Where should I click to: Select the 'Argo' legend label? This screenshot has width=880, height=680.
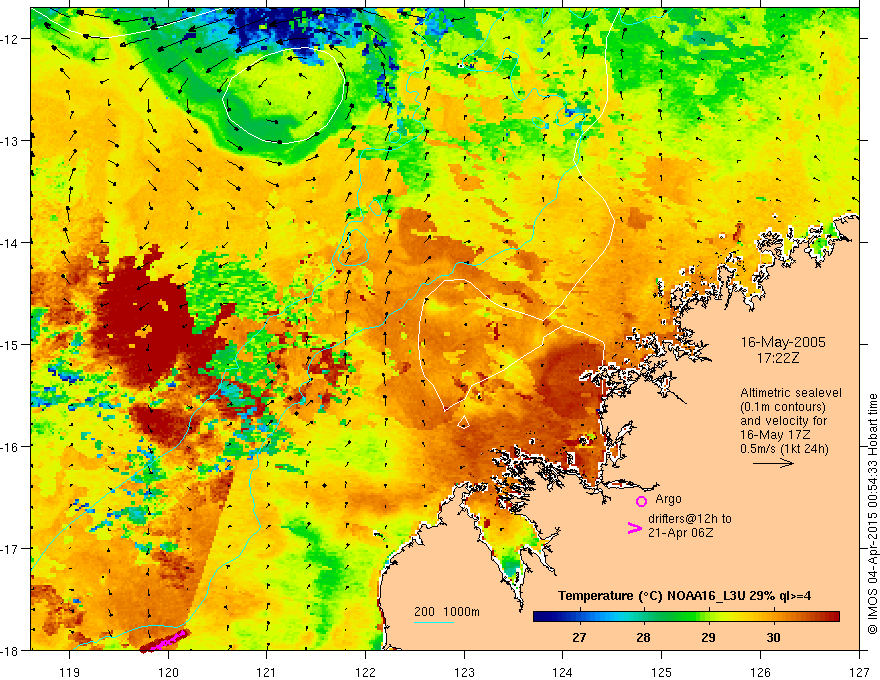[x=668, y=499]
